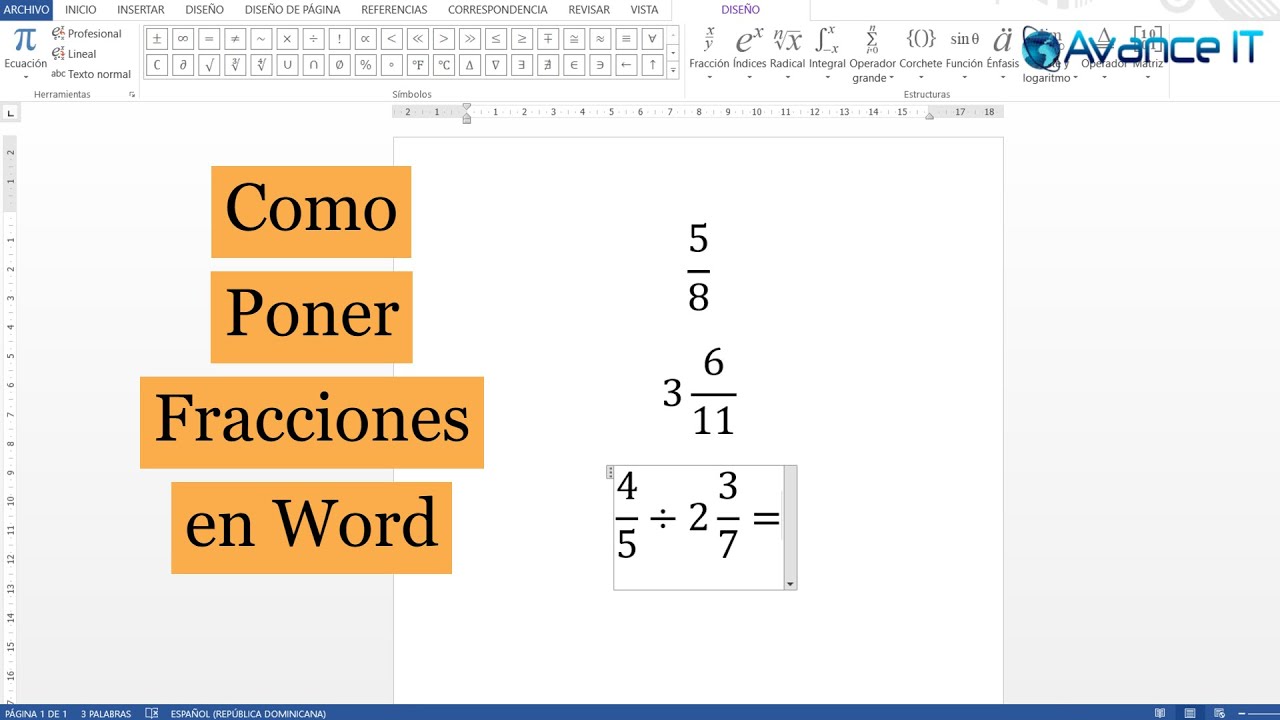Open the Corchete structures dropdown
Viewport: 1280px width, 720px height.
pyautogui.click(x=921, y=54)
